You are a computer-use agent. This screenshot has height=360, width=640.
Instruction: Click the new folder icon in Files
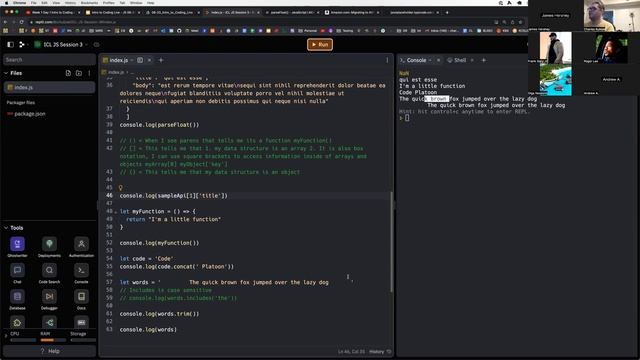(x=79, y=73)
